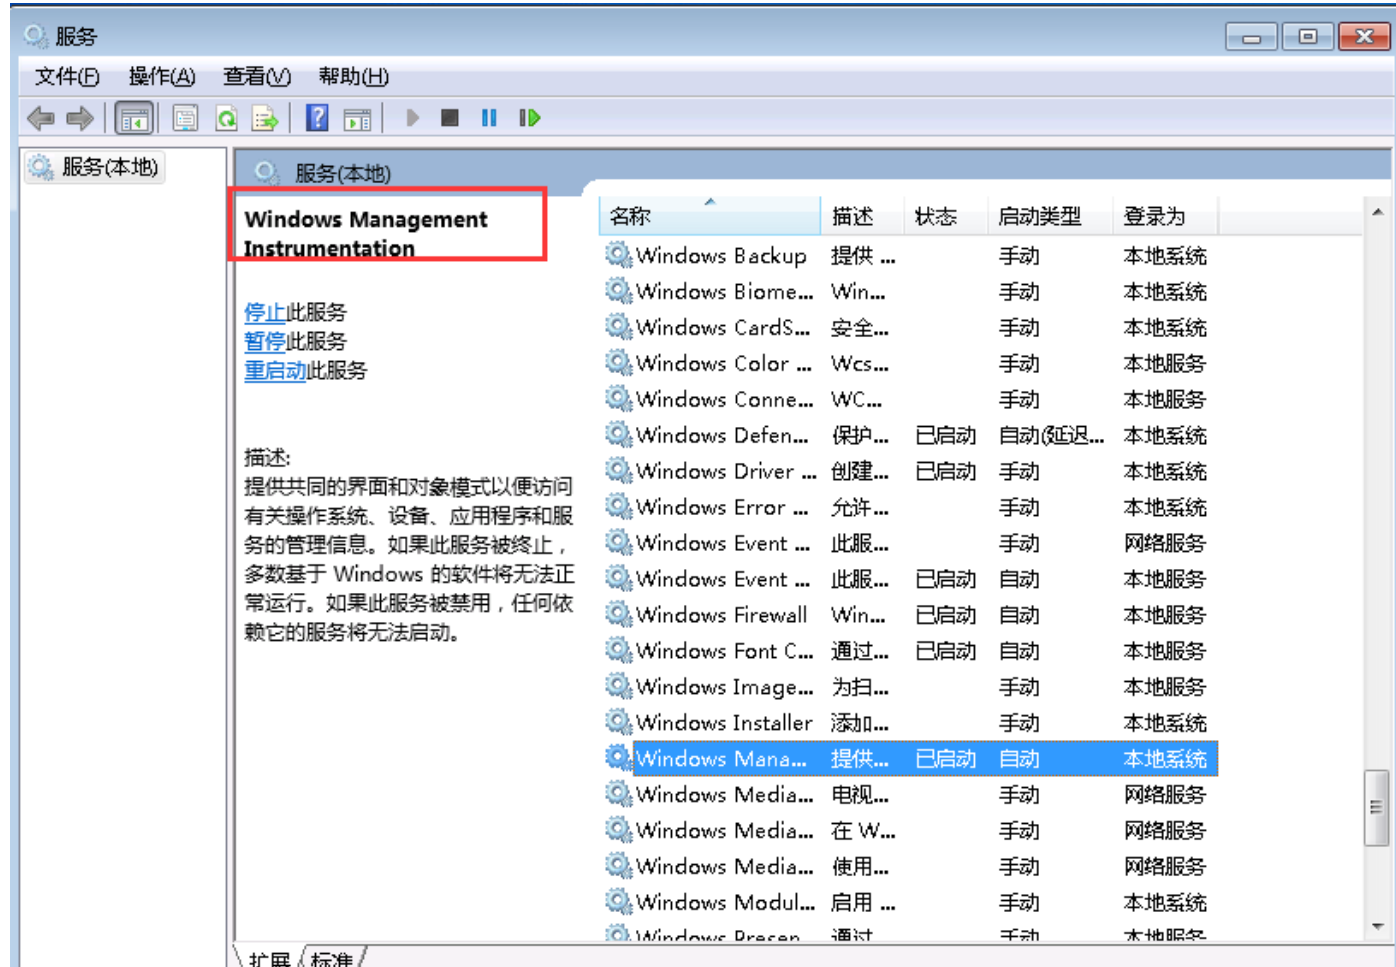Screen dimensions: 1396x967
Task: Click the gear icon of Windows Firewall
Action: [618, 614]
